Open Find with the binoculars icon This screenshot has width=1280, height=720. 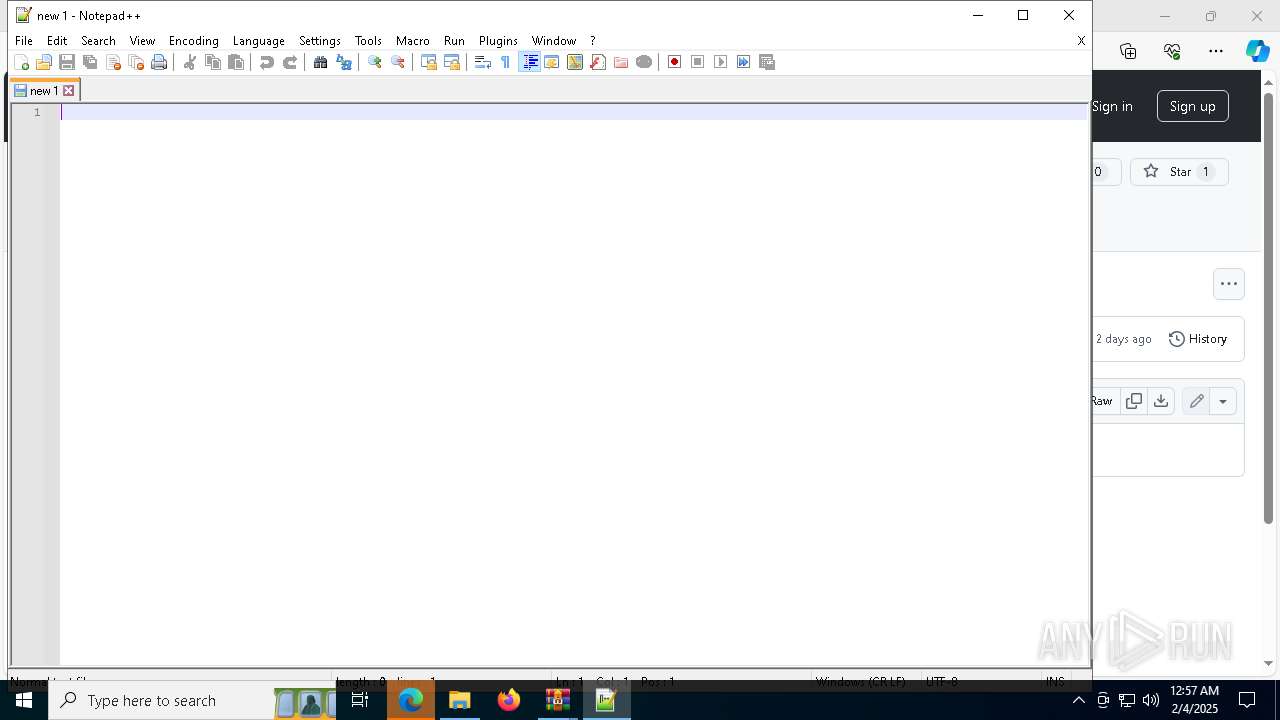(x=321, y=62)
